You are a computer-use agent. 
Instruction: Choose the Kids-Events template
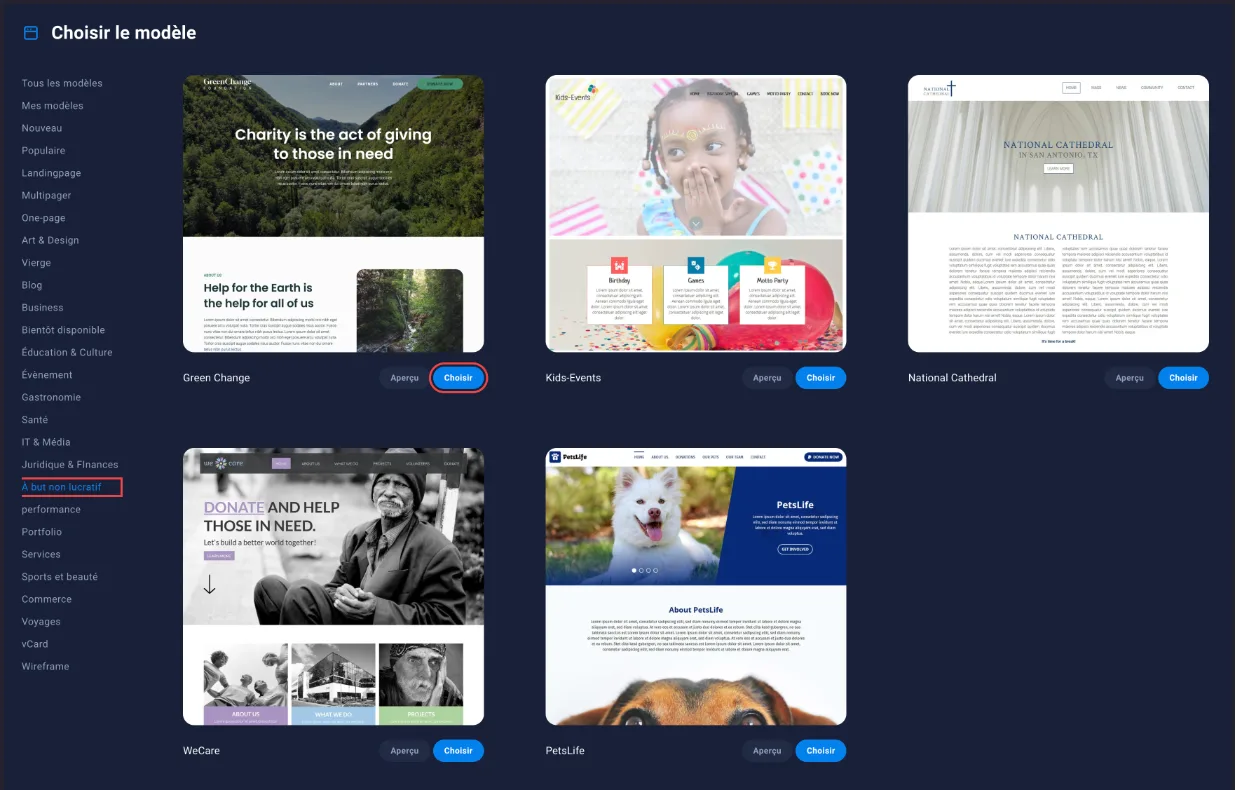(821, 378)
